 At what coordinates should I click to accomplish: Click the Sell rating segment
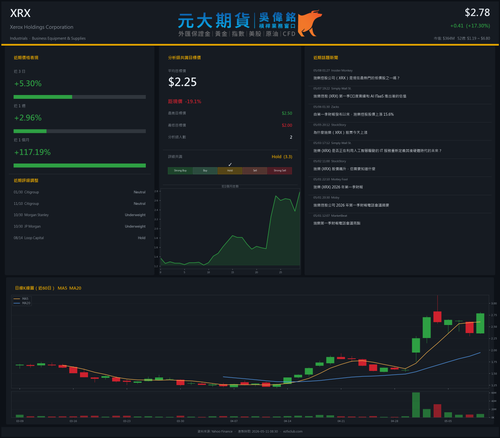point(255,171)
